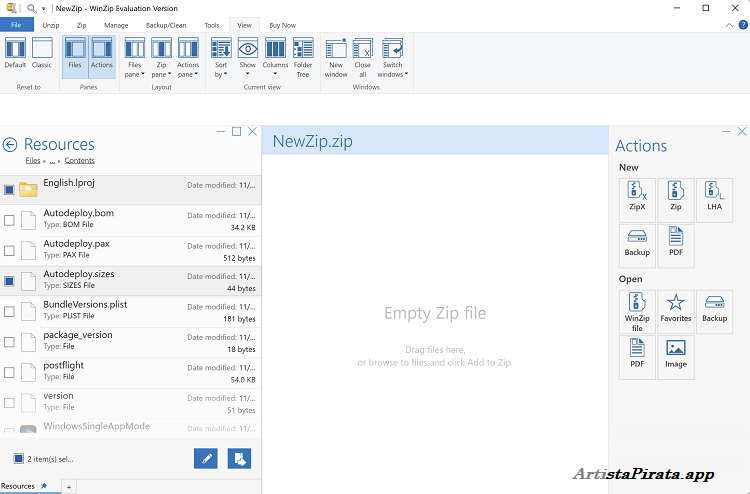This screenshot has width=750, height=494.
Task: Click the Contents breadcrumb link
Action: click(x=79, y=160)
